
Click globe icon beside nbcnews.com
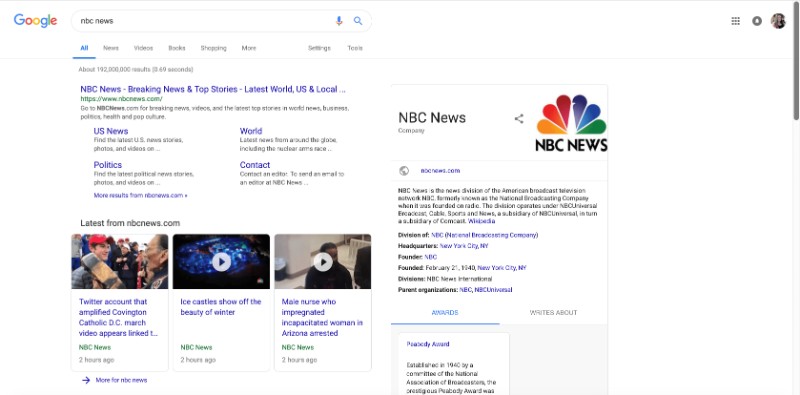pos(404,171)
